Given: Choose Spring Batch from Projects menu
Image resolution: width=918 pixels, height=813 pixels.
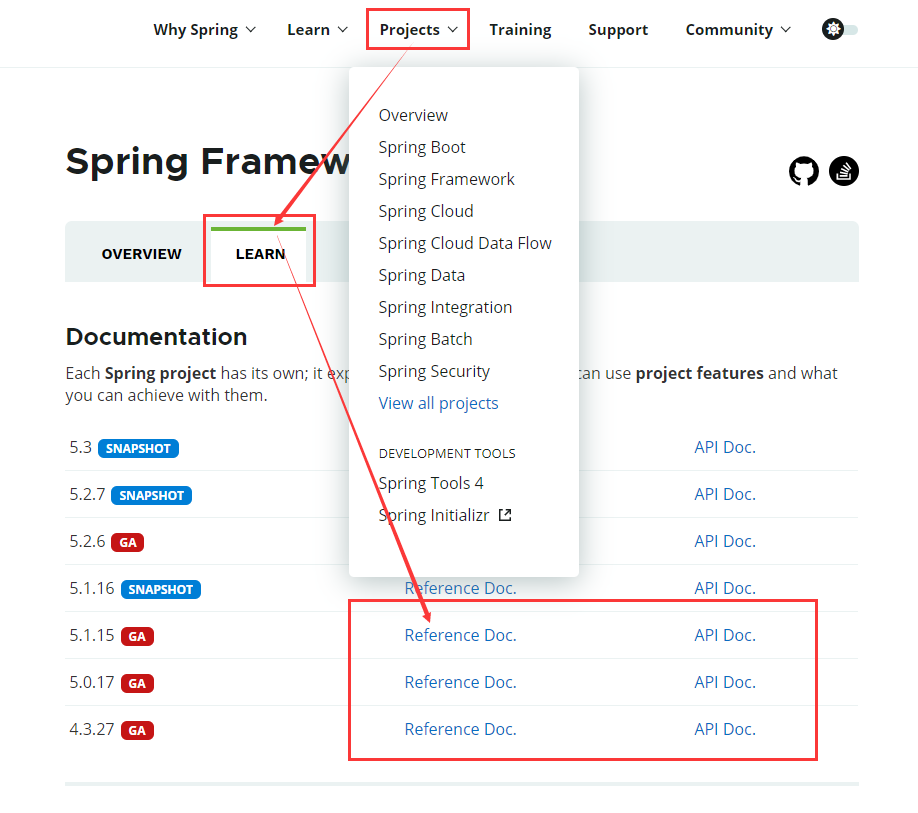Looking at the screenshot, I should (x=425, y=339).
